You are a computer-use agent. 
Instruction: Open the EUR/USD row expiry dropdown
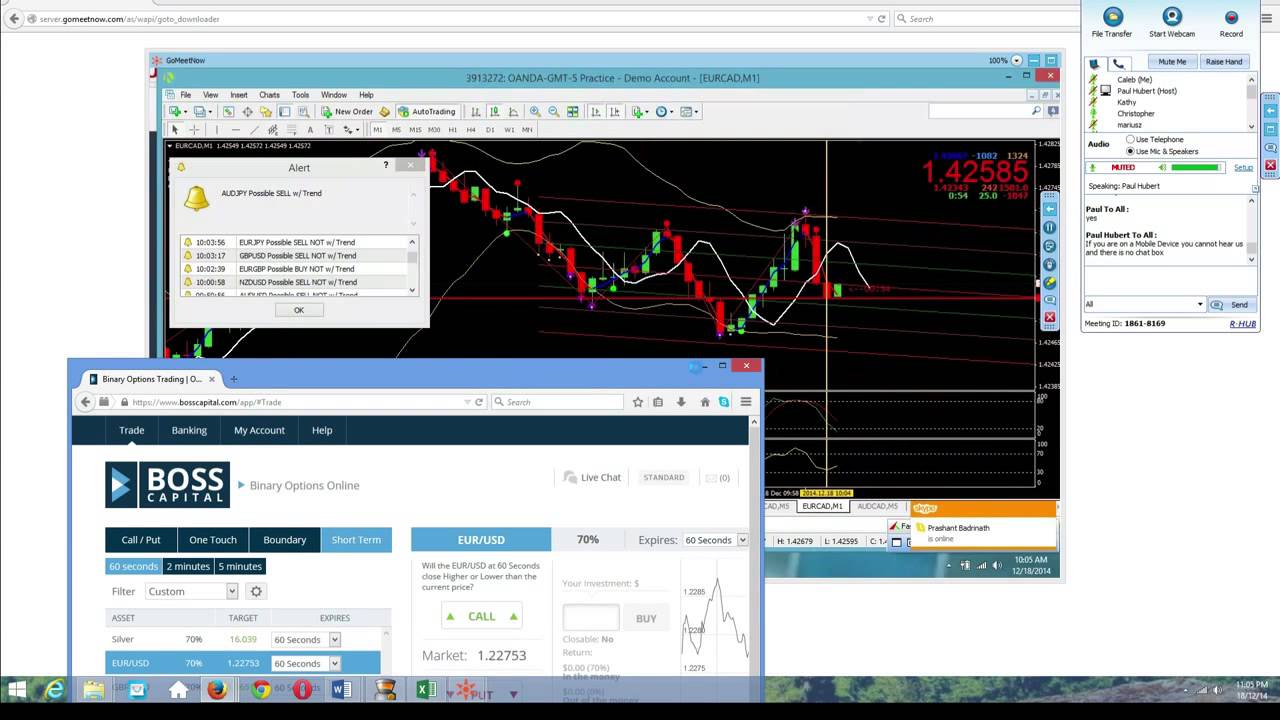pyautogui.click(x=306, y=663)
